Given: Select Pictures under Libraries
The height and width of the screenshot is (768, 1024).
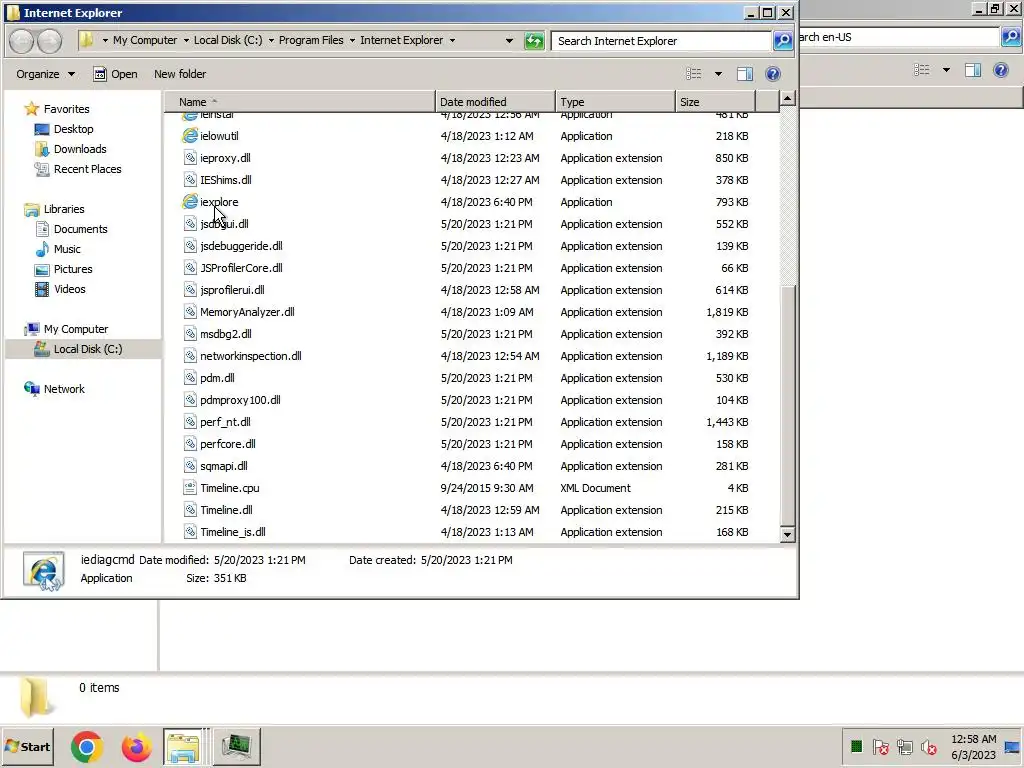Looking at the screenshot, I should (73, 269).
